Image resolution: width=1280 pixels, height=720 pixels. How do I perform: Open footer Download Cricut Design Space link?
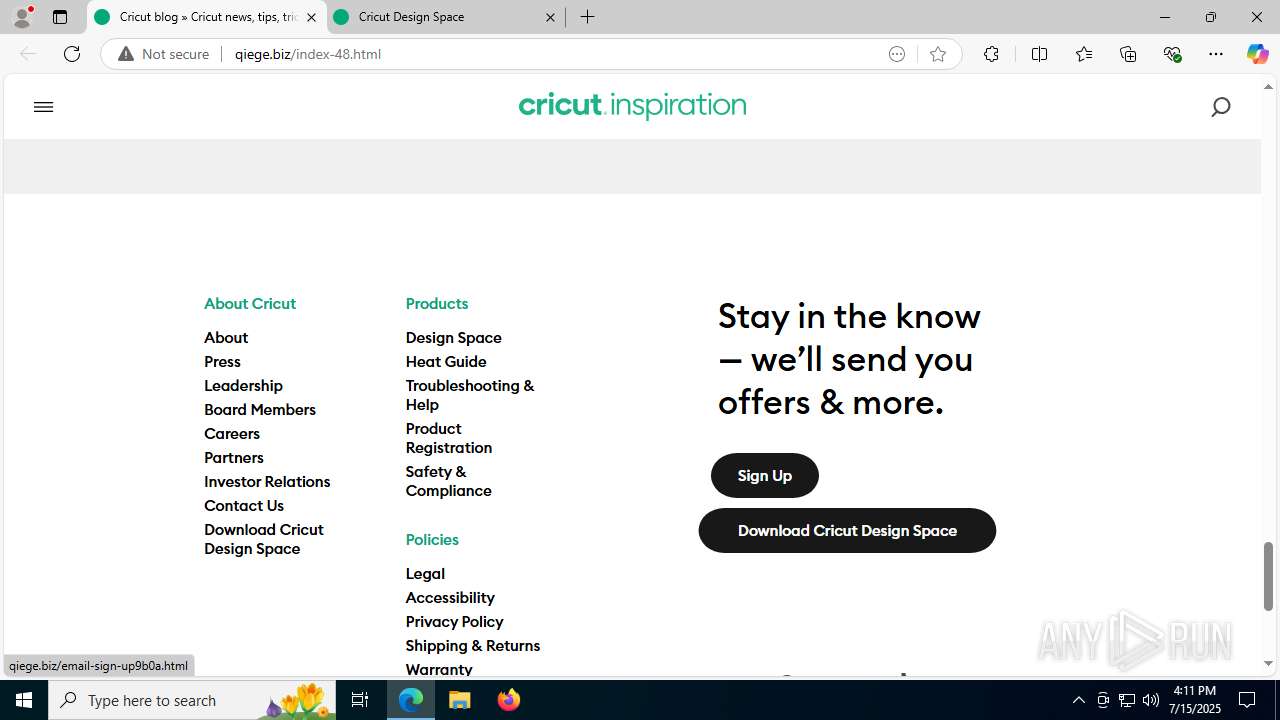[x=264, y=539]
